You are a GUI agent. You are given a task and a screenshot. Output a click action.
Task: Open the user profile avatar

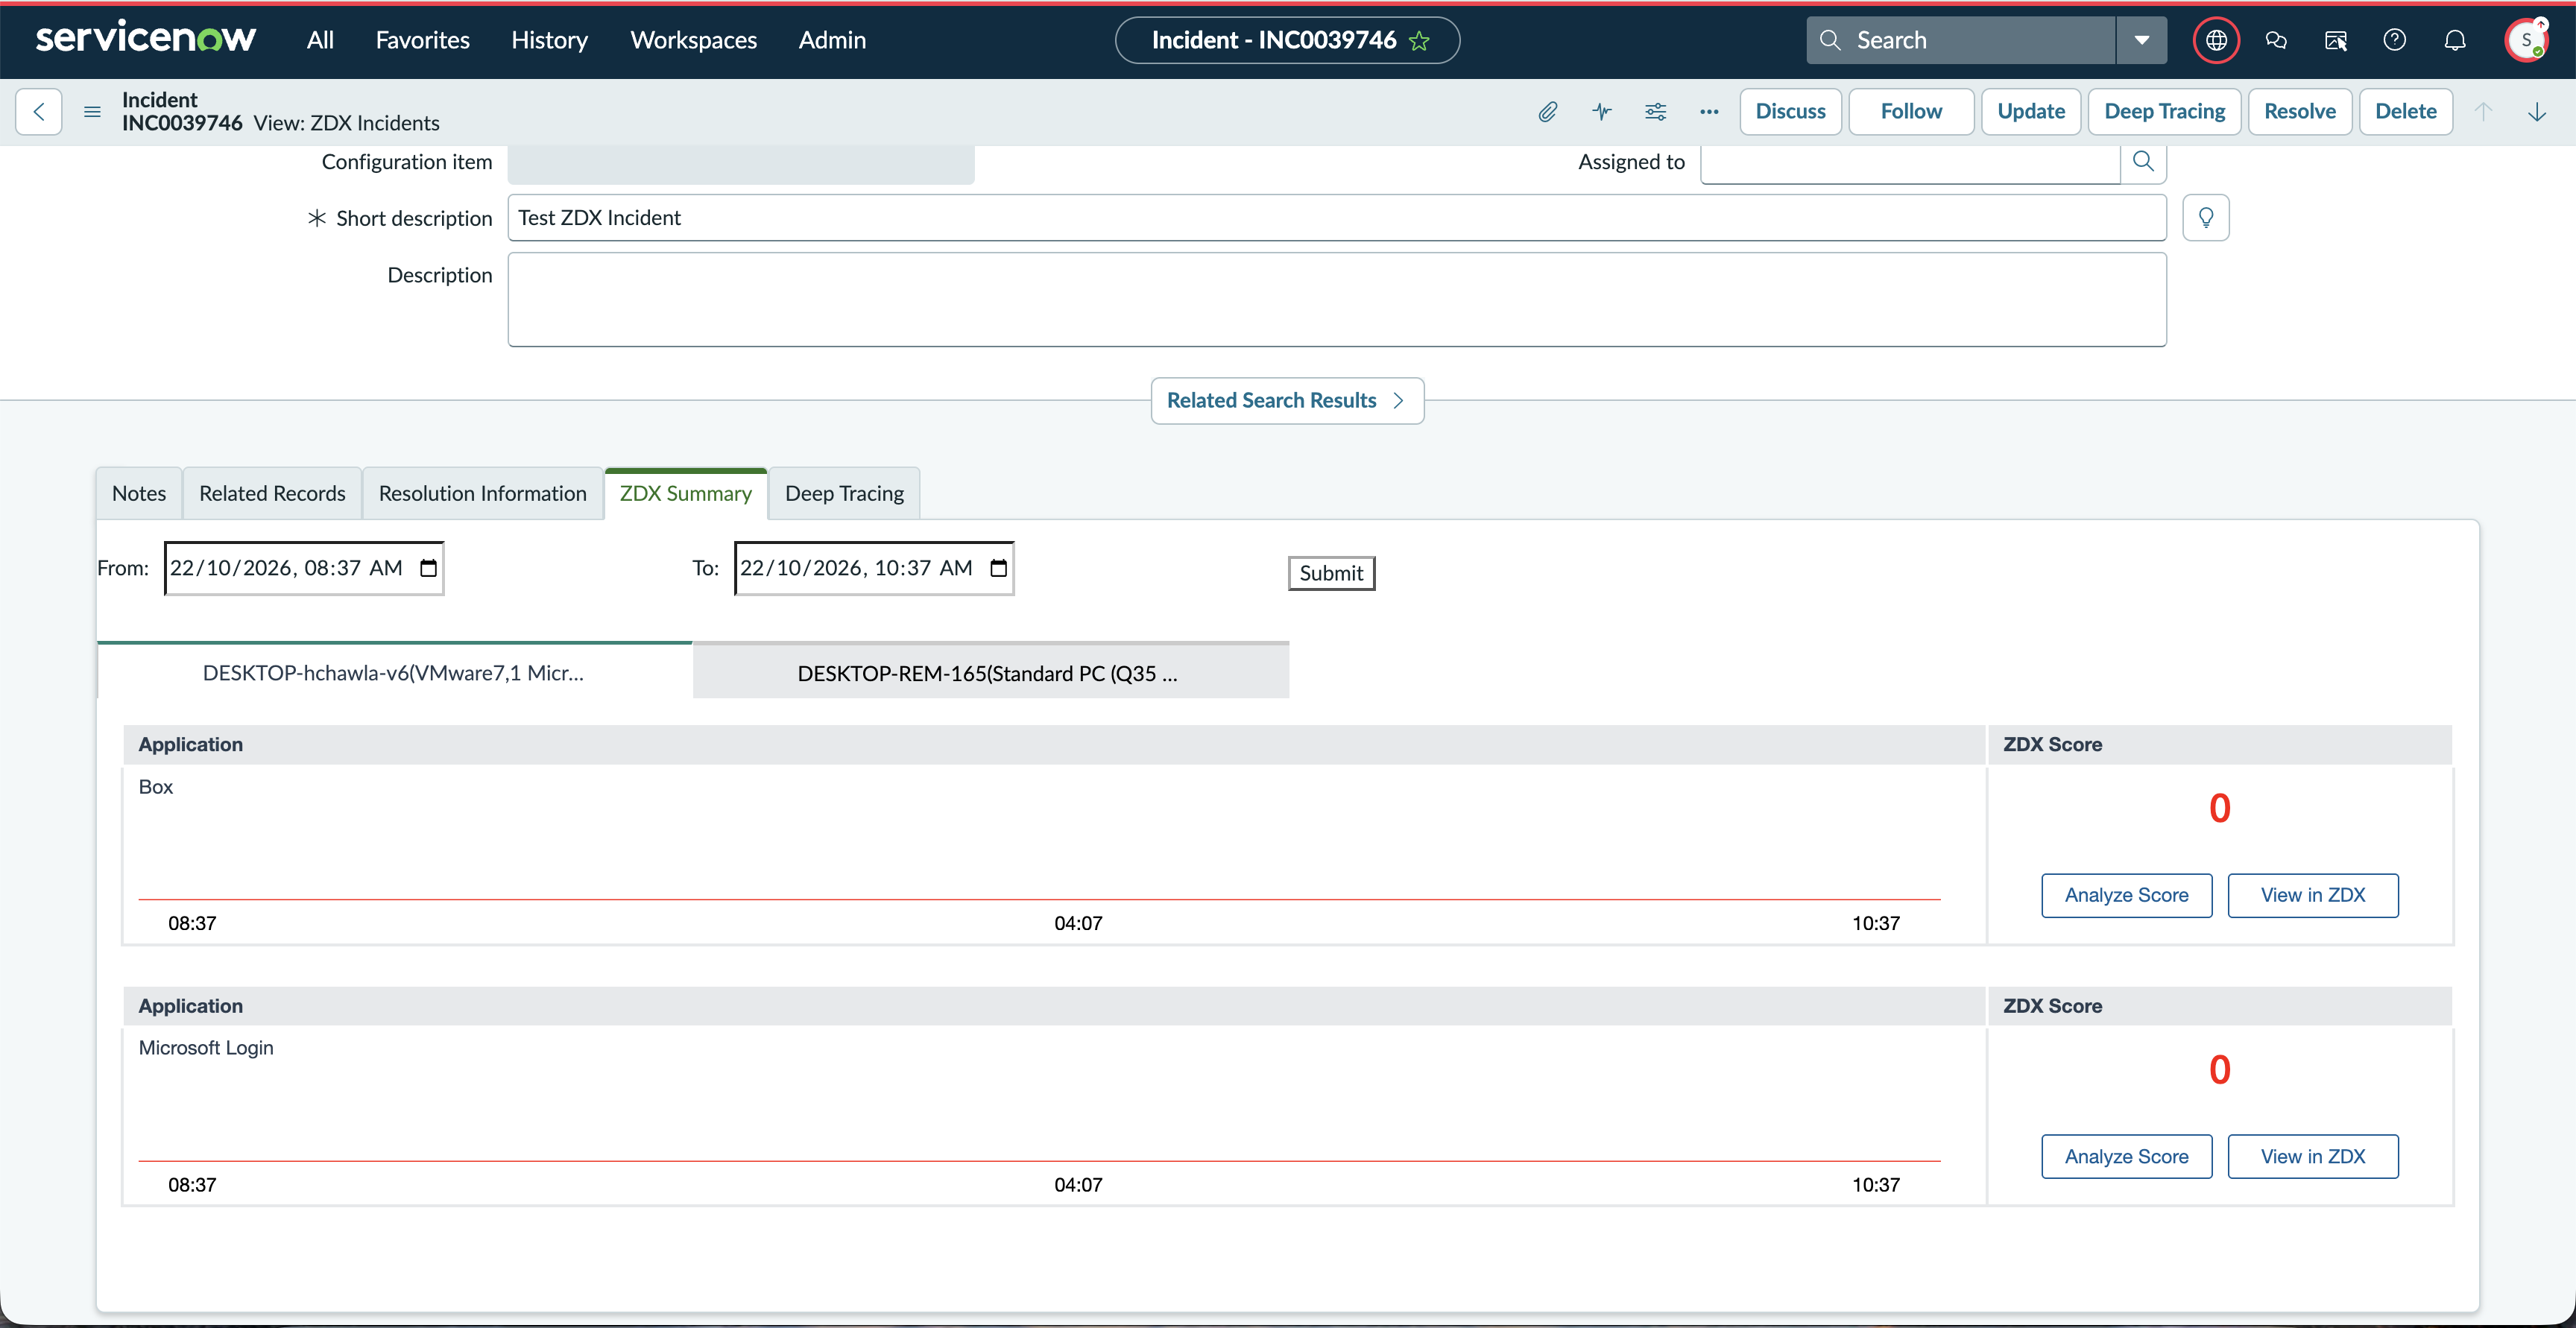(x=2527, y=40)
